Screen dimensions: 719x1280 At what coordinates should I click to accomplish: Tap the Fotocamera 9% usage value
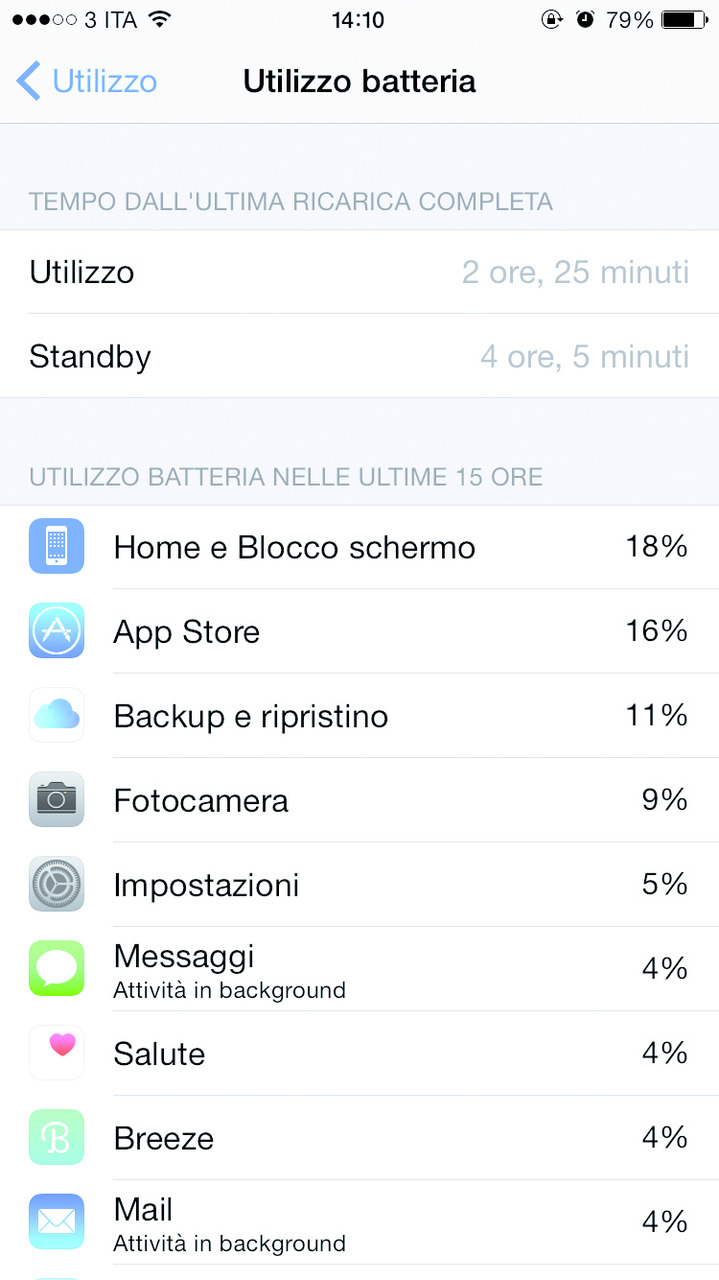tap(664, 799)
